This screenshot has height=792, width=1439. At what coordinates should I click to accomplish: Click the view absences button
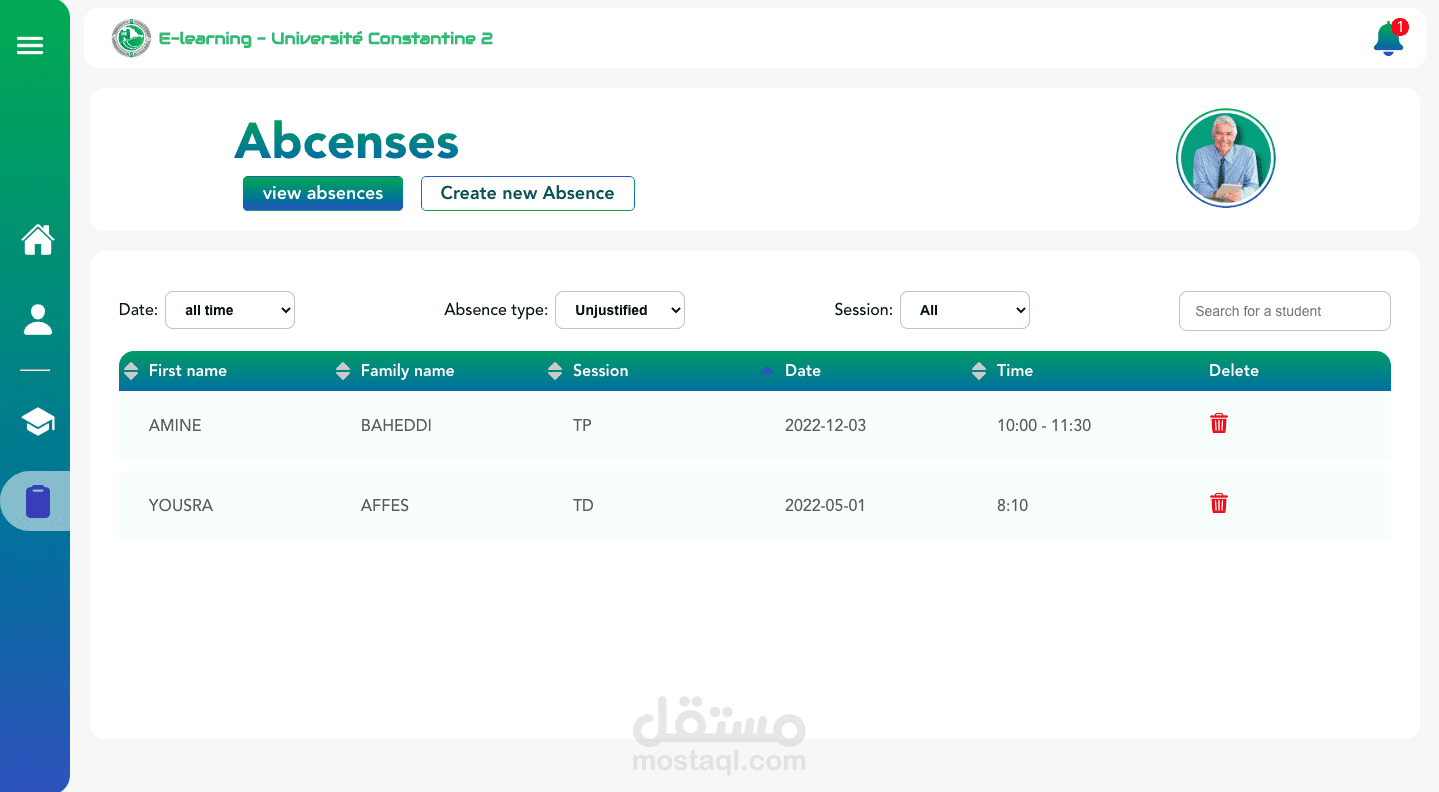[323, 193]
